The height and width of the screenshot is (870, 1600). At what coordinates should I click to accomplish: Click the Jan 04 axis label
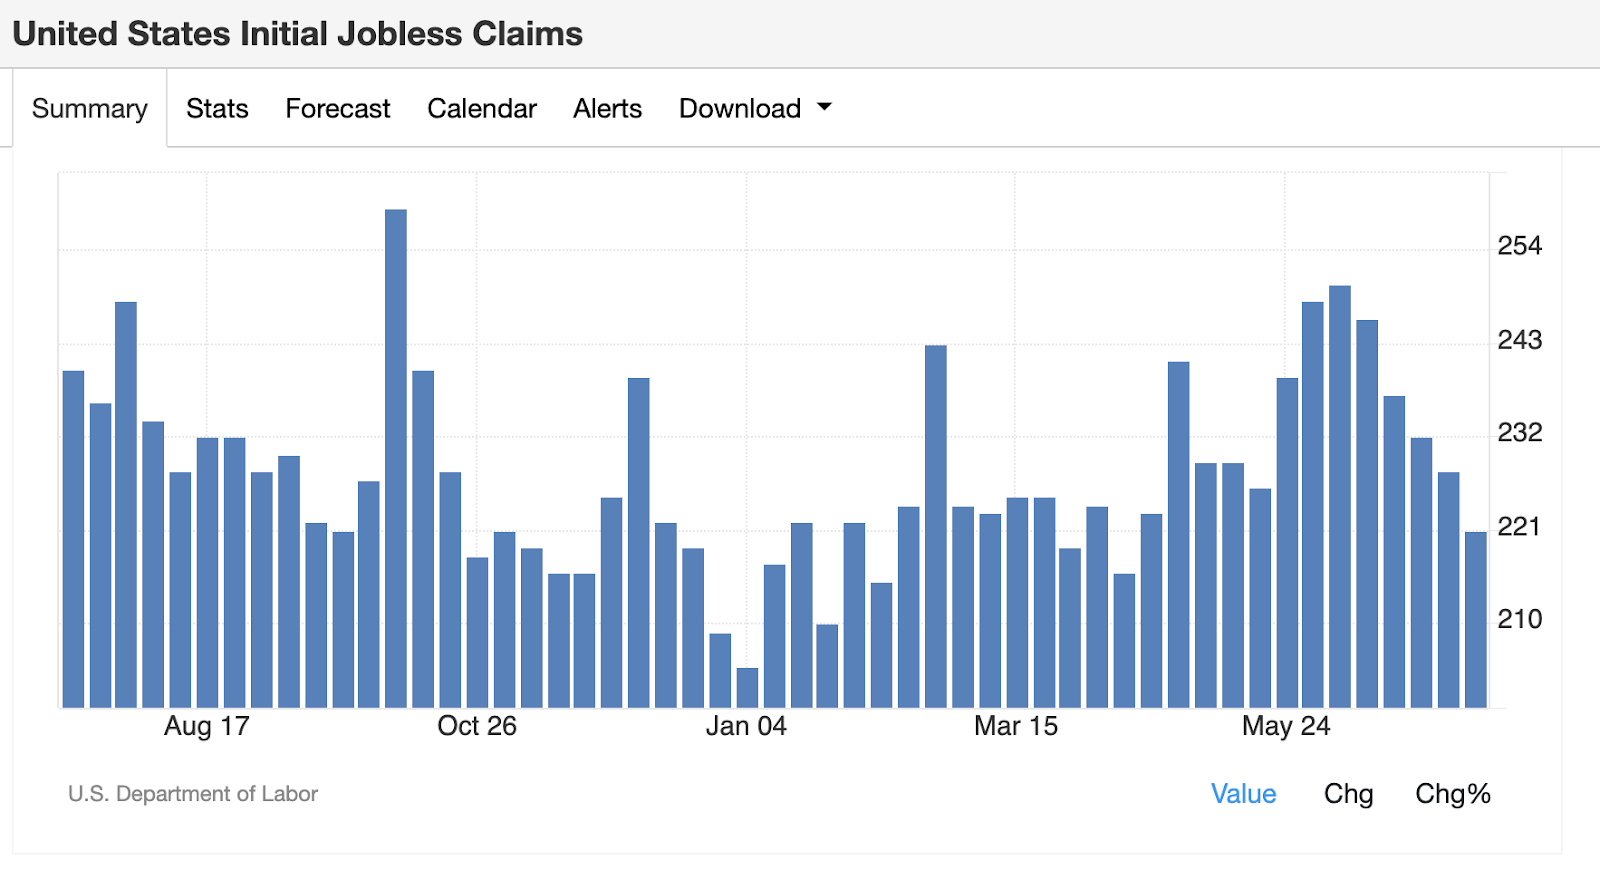746,726
